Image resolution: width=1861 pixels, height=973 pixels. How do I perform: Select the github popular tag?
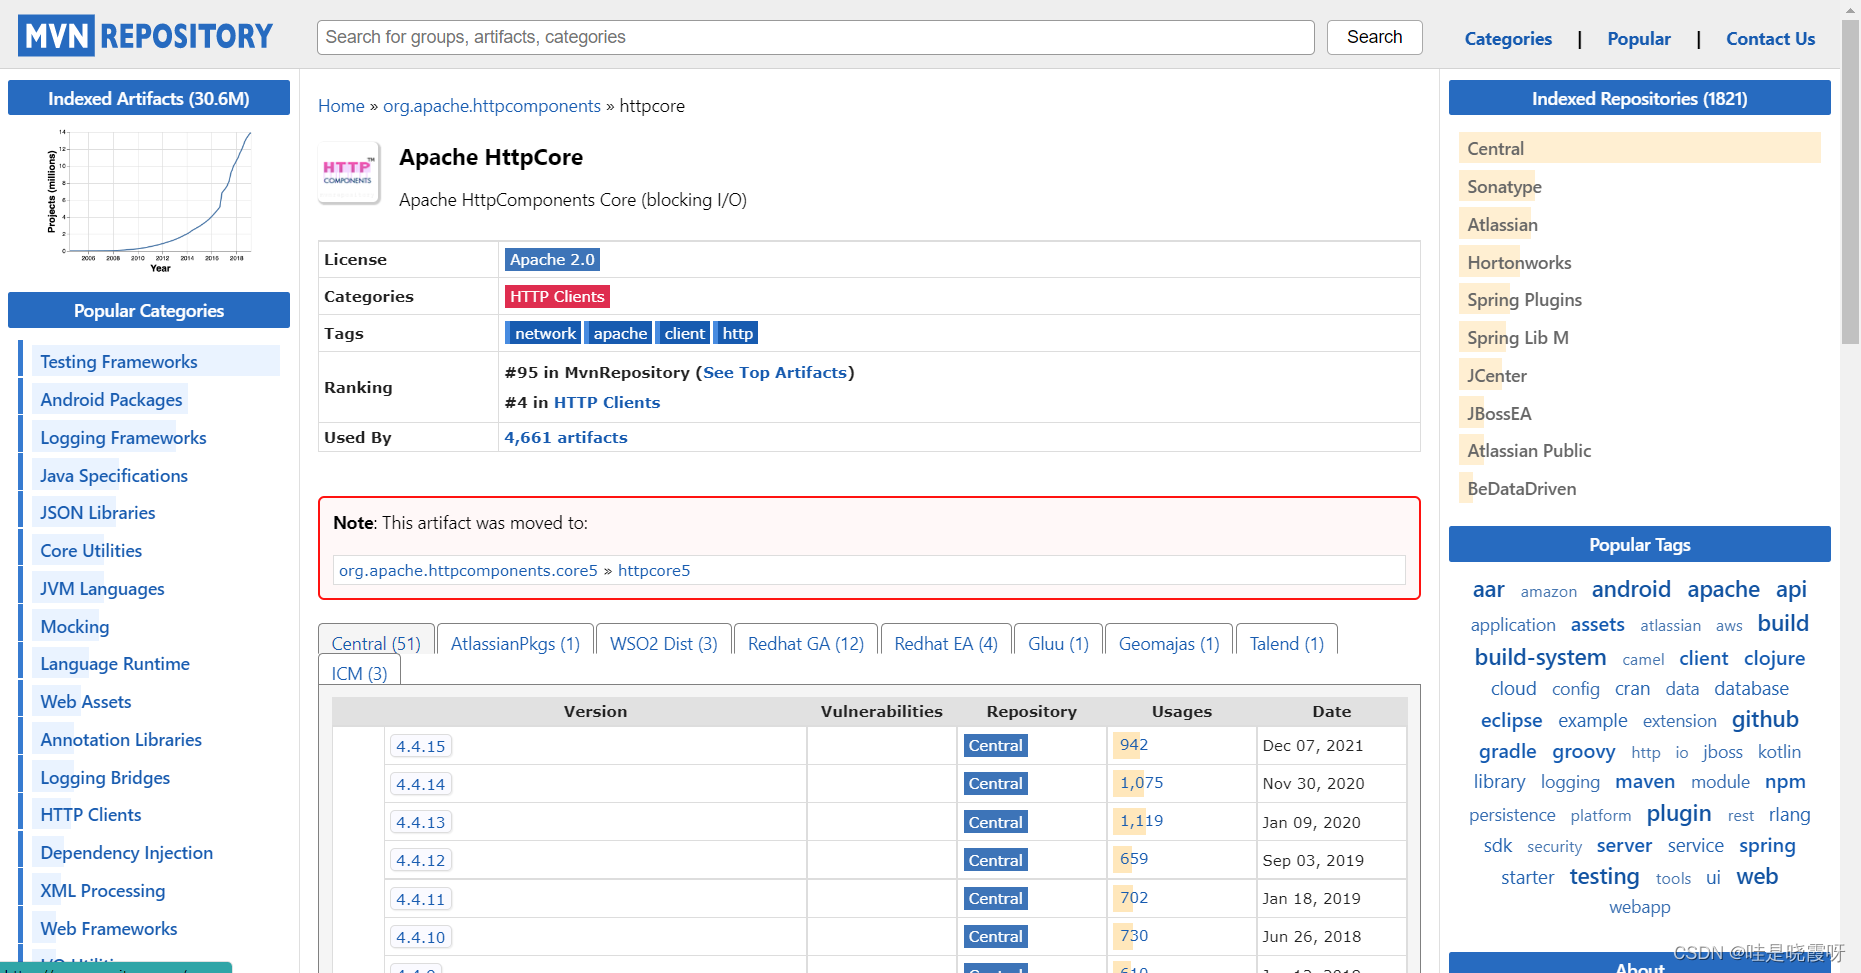(1765, 719)
